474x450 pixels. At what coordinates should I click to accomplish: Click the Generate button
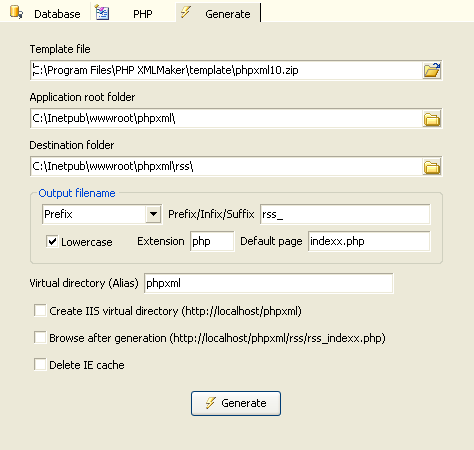click(236, 403)
